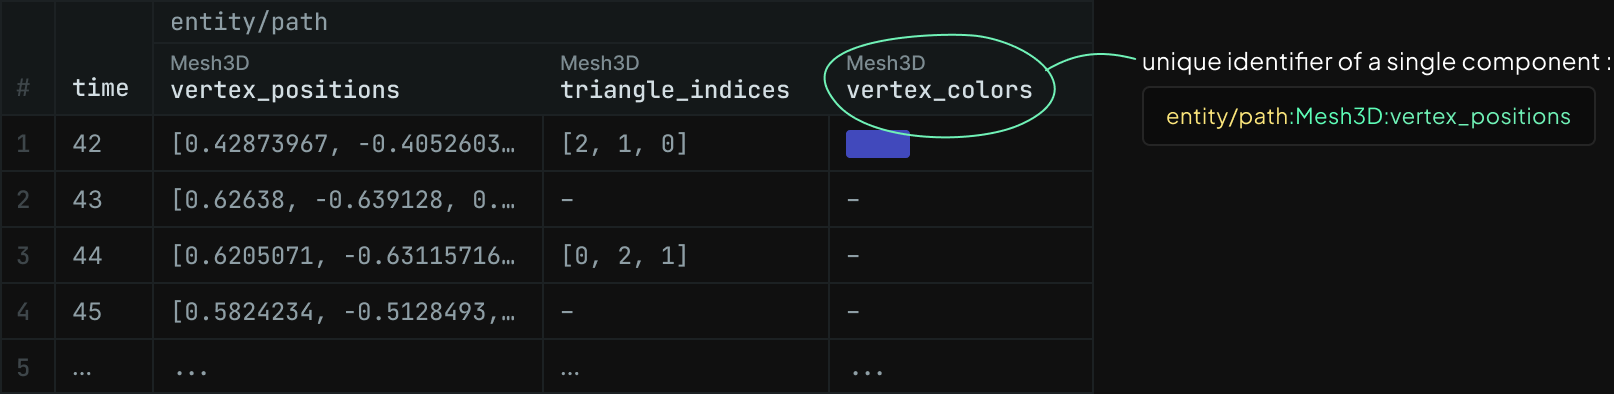The width and height of the screenshot is (1614, 394).
Task: Click the entity/path:Mesh3D:vertex_positions identifier box
Action: point(1368,116)
